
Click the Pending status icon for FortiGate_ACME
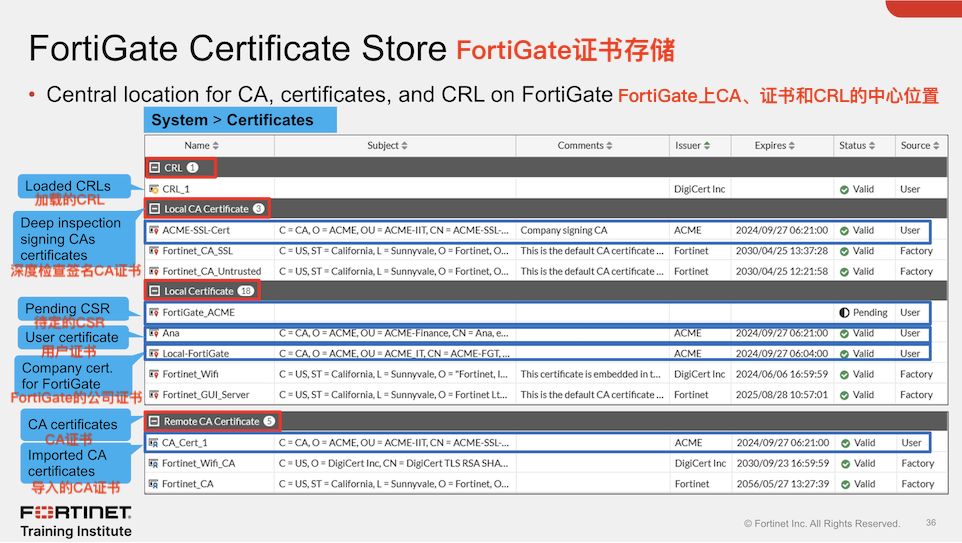click(x=844, y=313)
